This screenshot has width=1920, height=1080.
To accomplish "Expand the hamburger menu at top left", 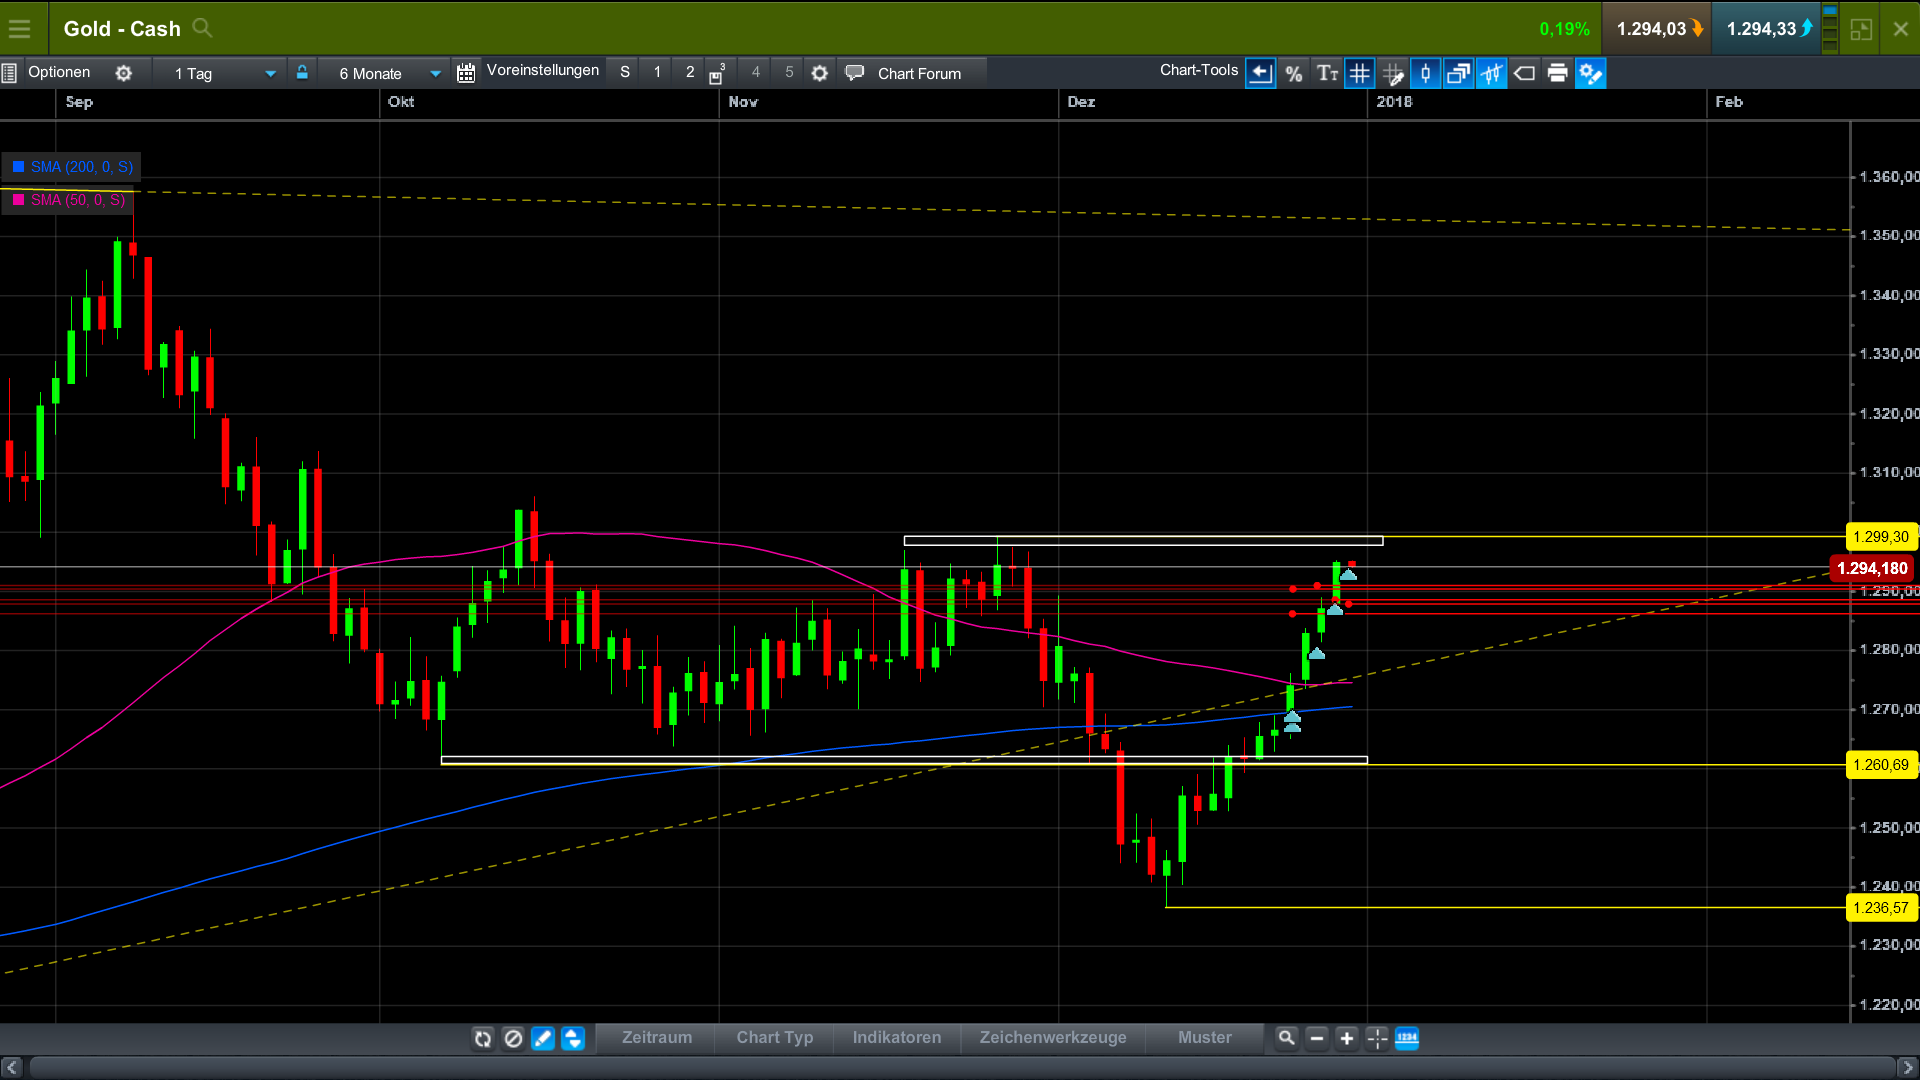I will point(20,28).
